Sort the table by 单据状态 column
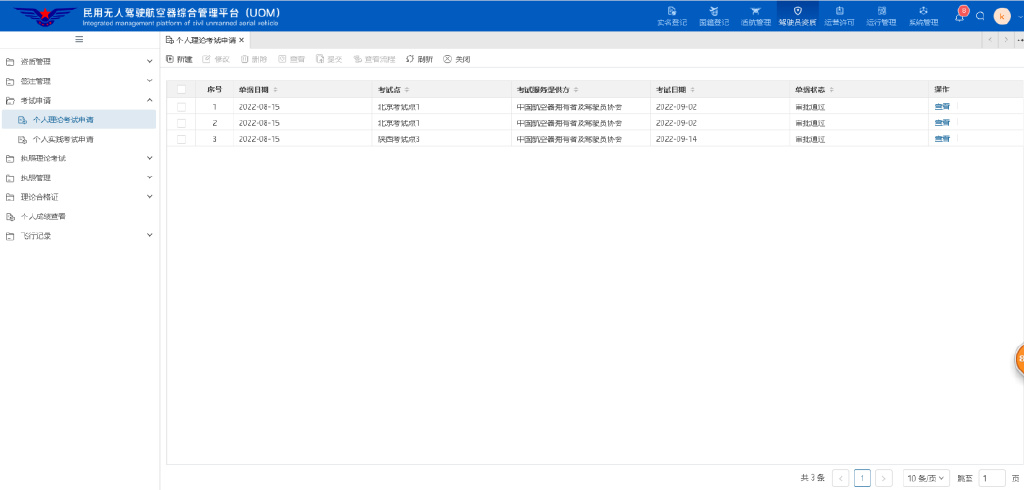Viewport: 1024px width, 490px height. tap(831, 90)
